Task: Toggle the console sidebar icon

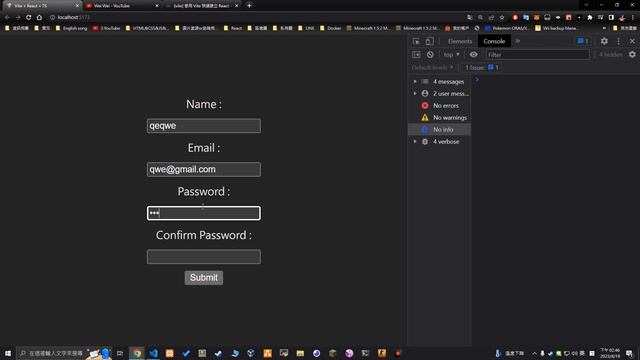Action: pos(416,54)
